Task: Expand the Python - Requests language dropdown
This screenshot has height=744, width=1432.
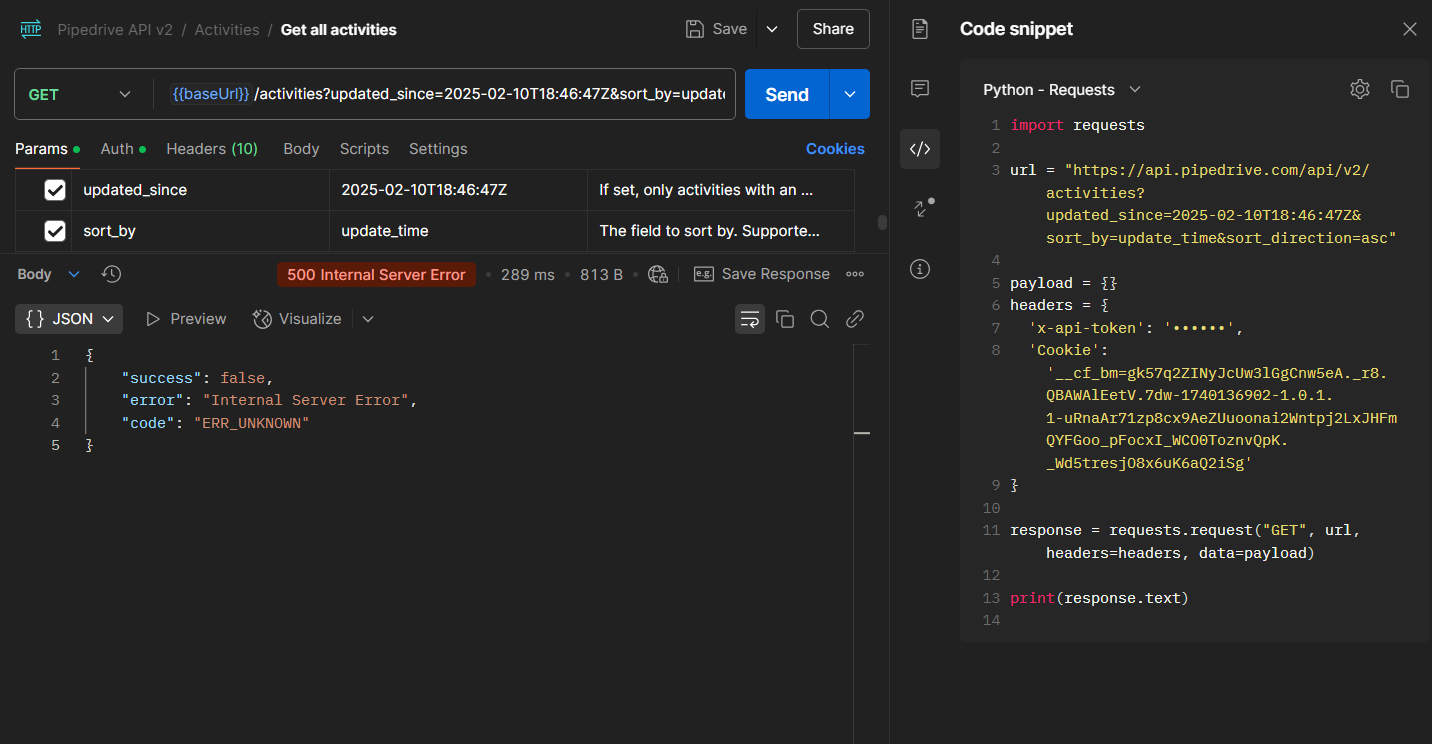Action: point(1061,90)
